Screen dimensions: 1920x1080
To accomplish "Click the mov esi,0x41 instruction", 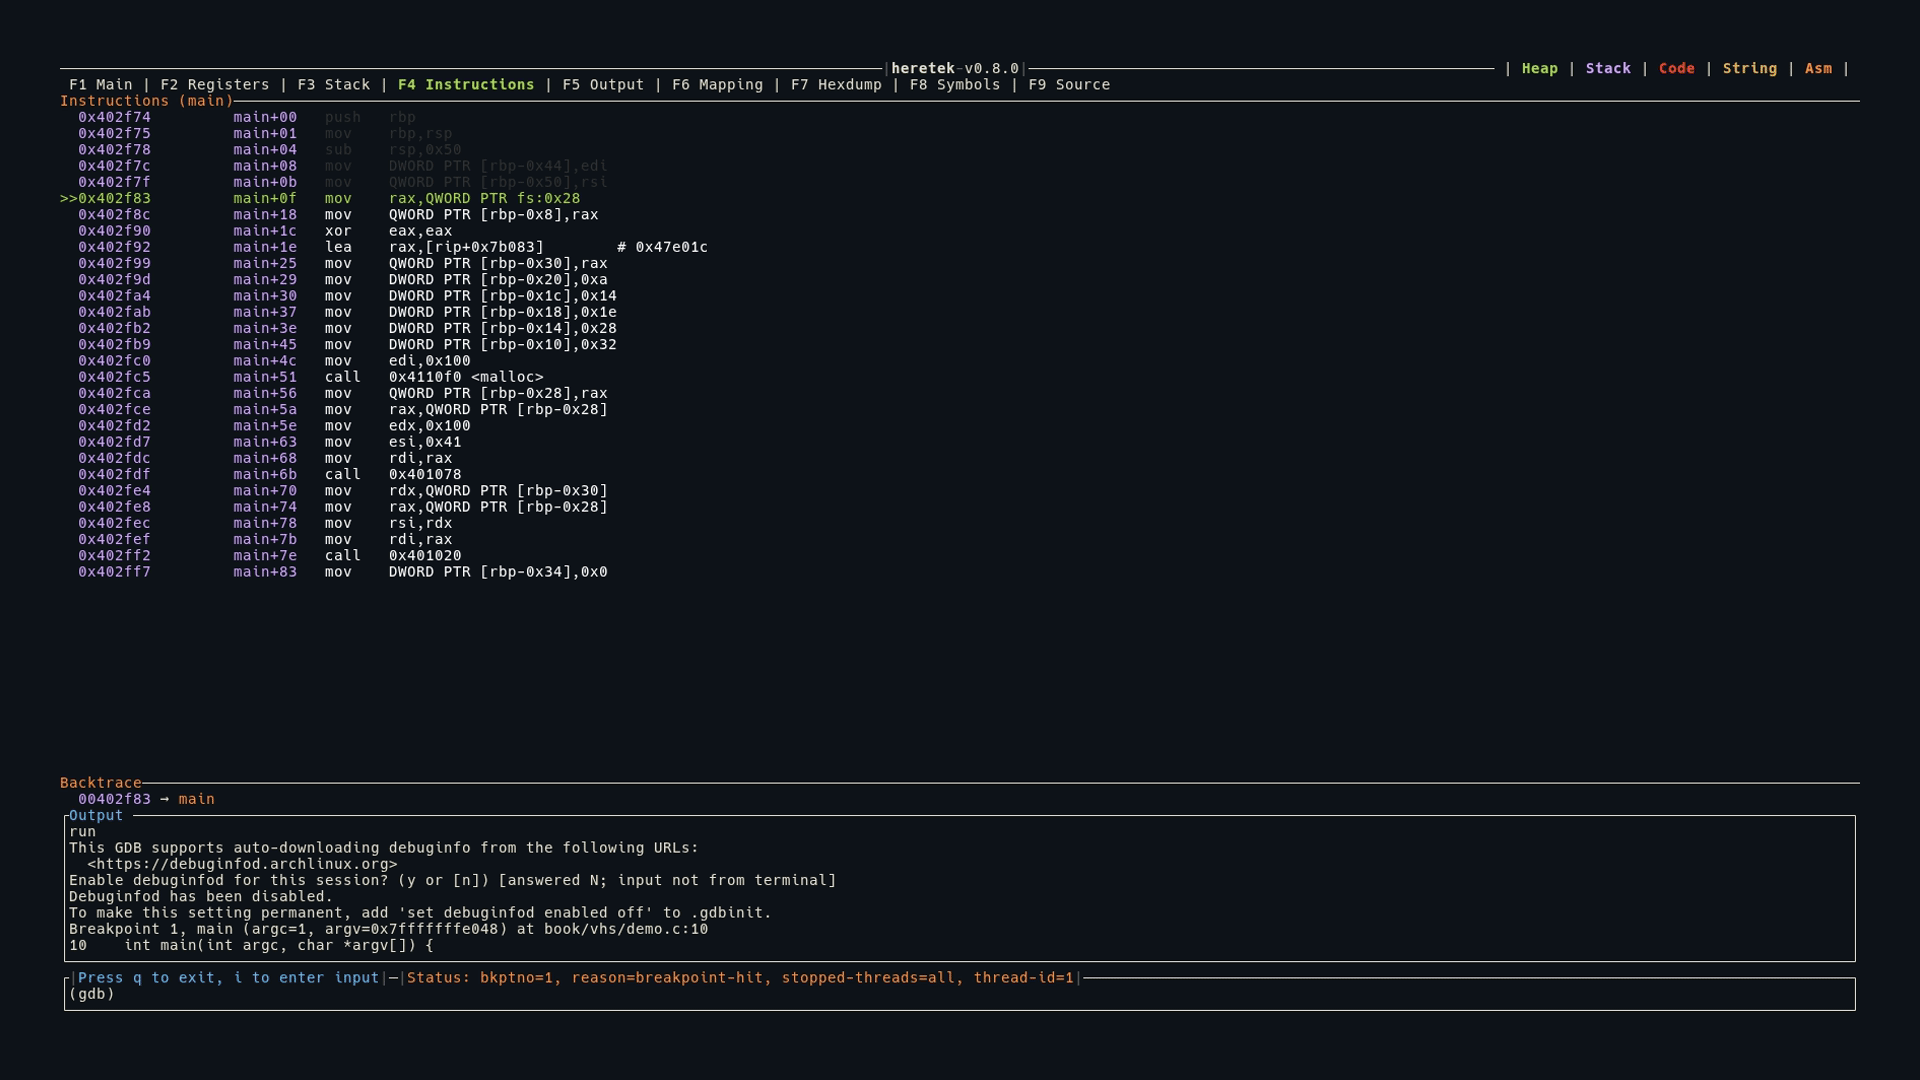I will pos(393,442).
